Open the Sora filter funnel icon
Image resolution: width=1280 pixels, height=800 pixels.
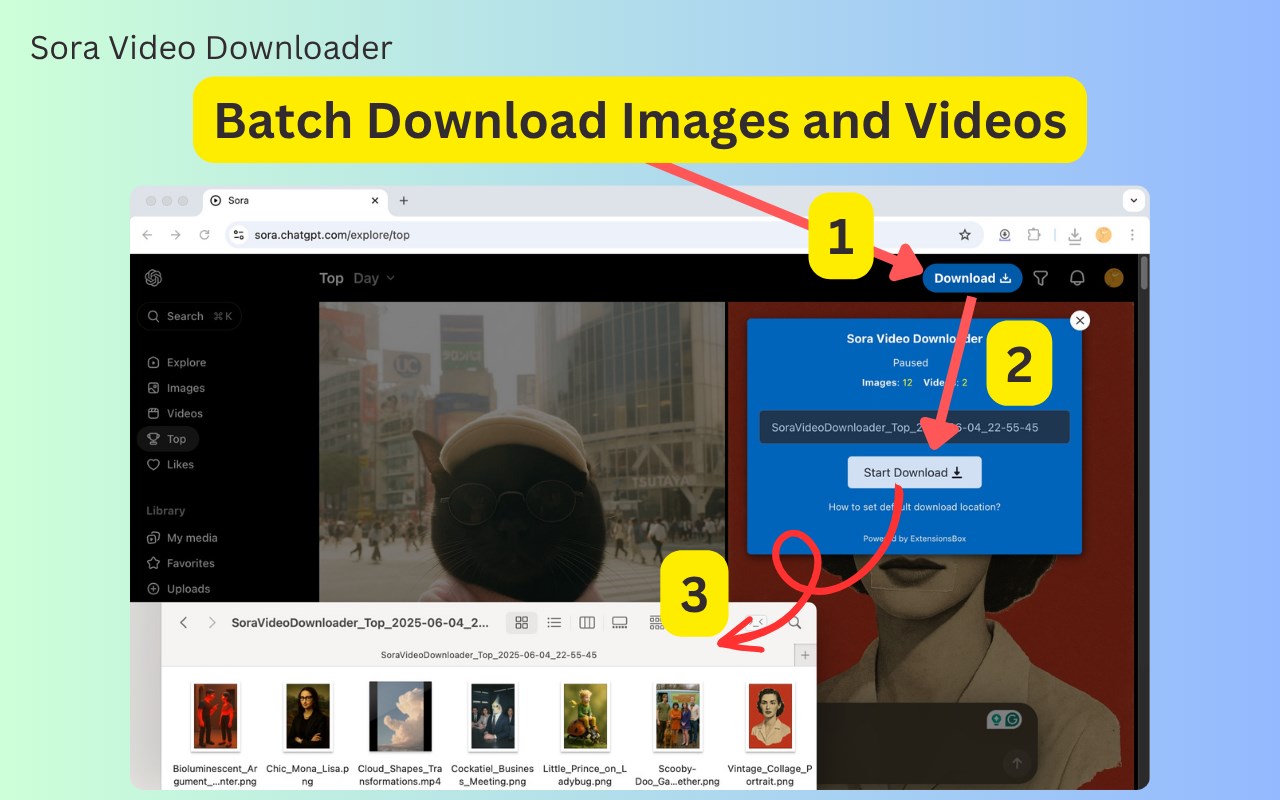coord(1040,278)
